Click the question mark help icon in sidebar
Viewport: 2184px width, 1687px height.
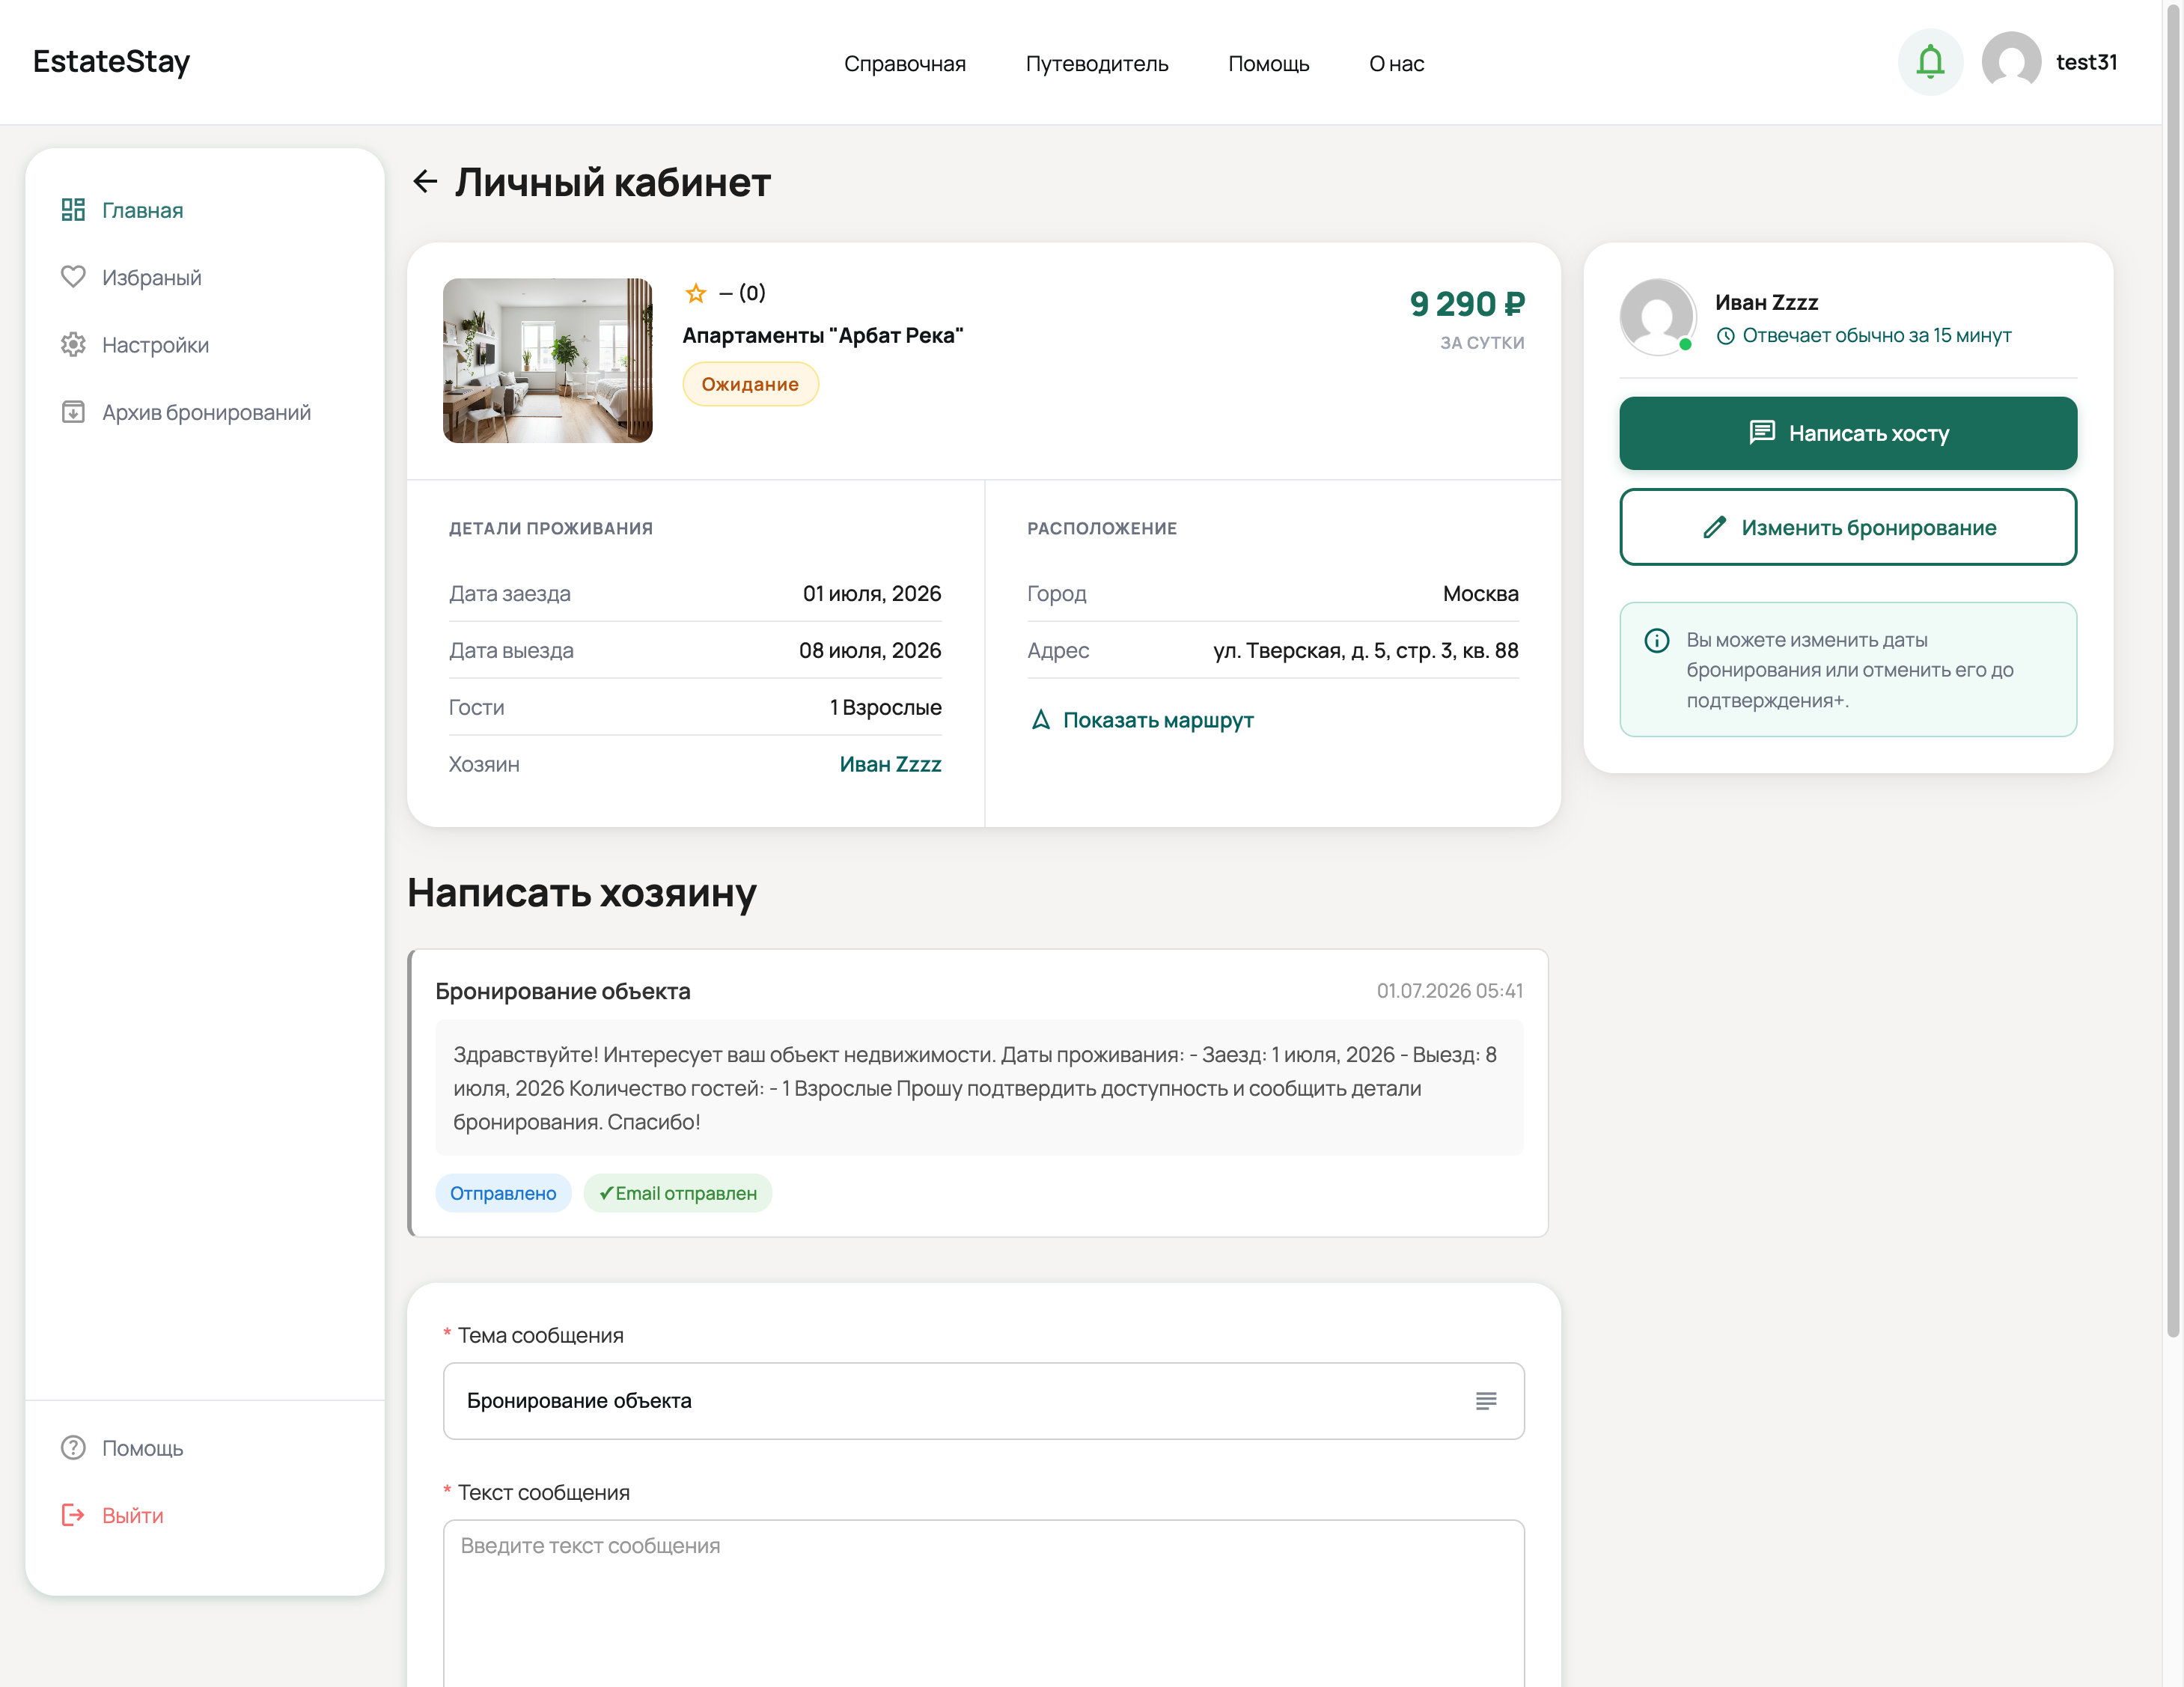coord(73,1448)
